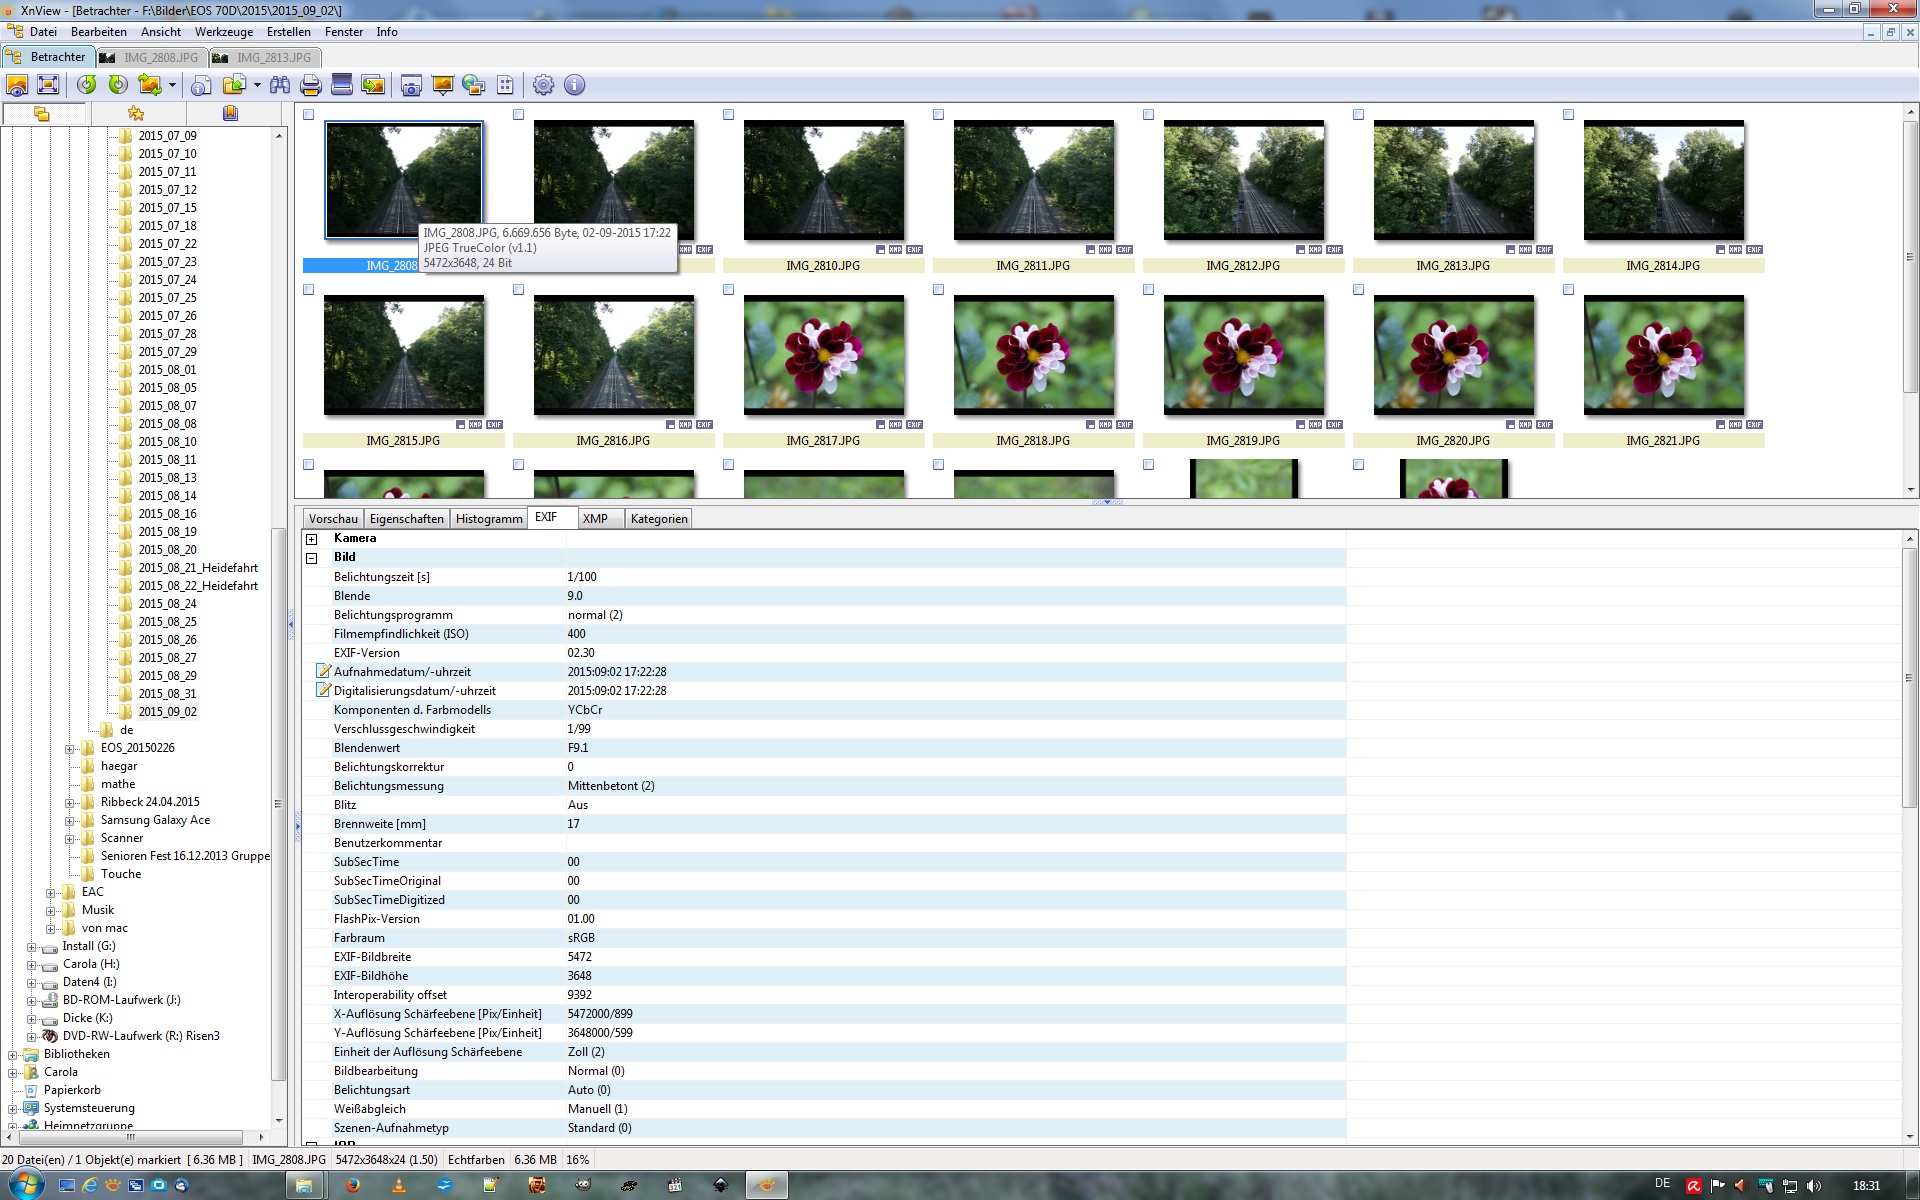Image resolution: width=1920 pixels, height=1200 pixels.
Task: Expand the Musik folder tree node
Action: pyautogui.click(x=51, y=911)
